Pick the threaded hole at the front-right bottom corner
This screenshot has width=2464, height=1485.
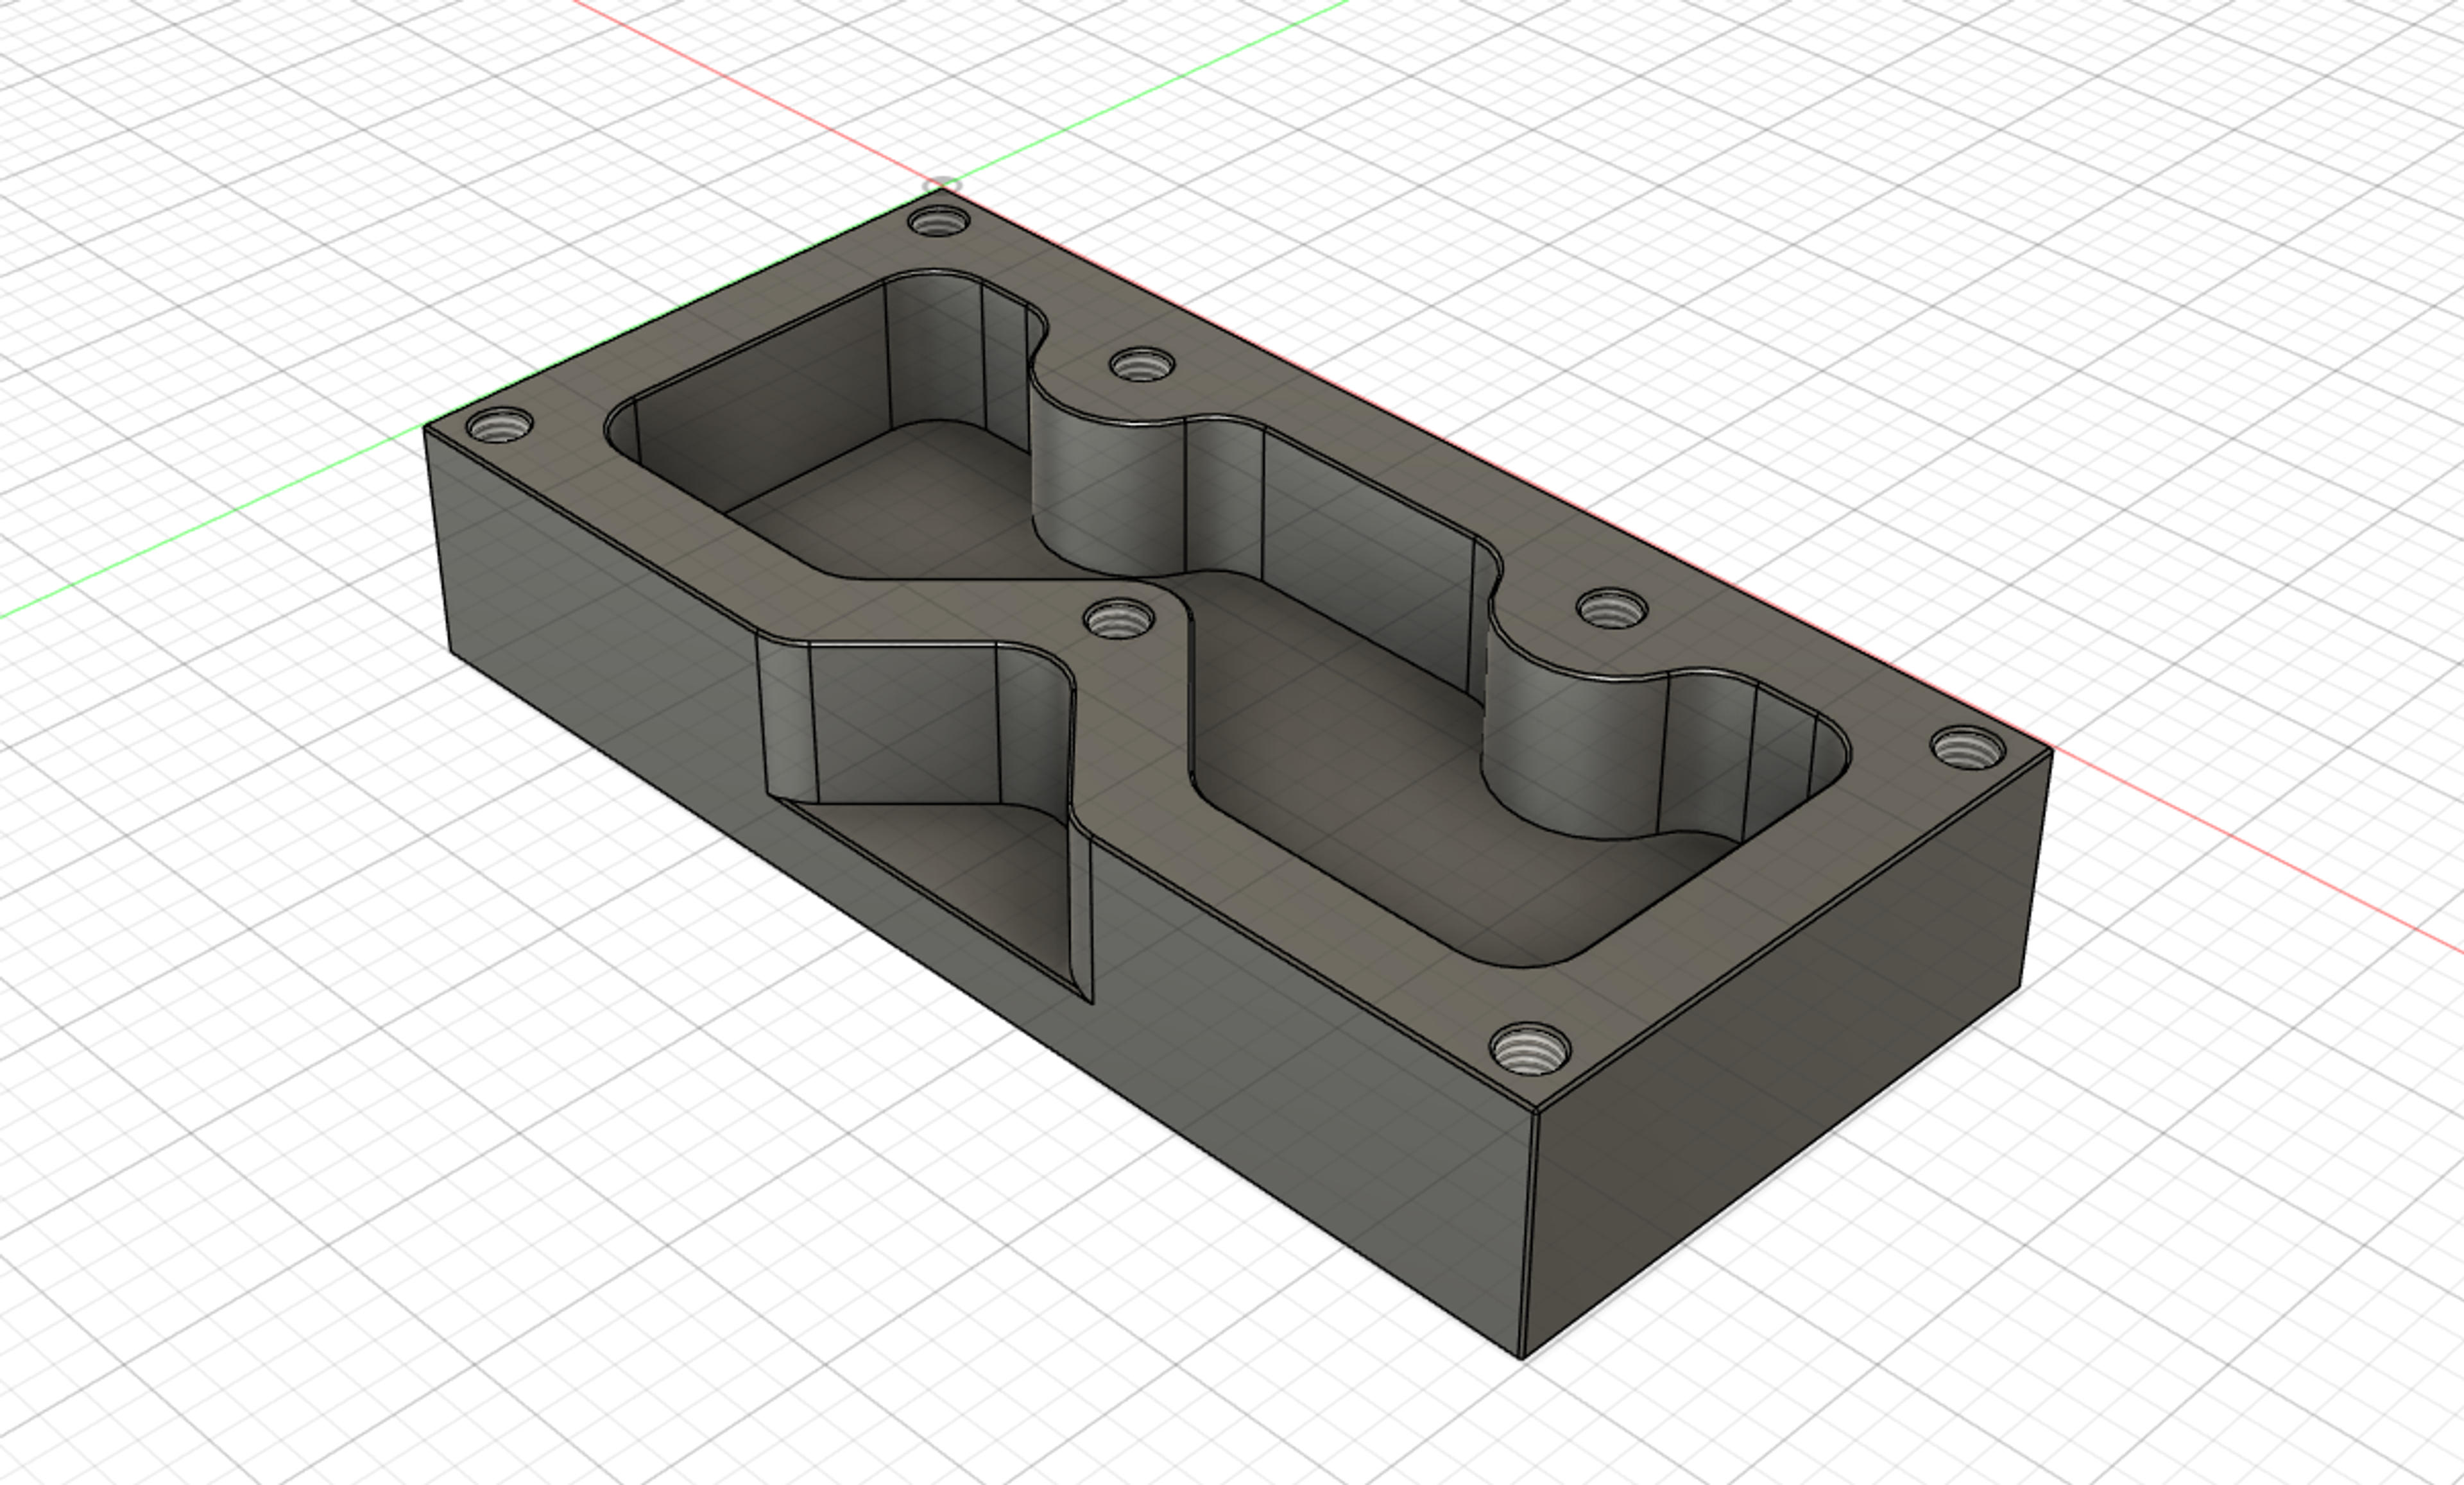(x=1529, y=1048)
